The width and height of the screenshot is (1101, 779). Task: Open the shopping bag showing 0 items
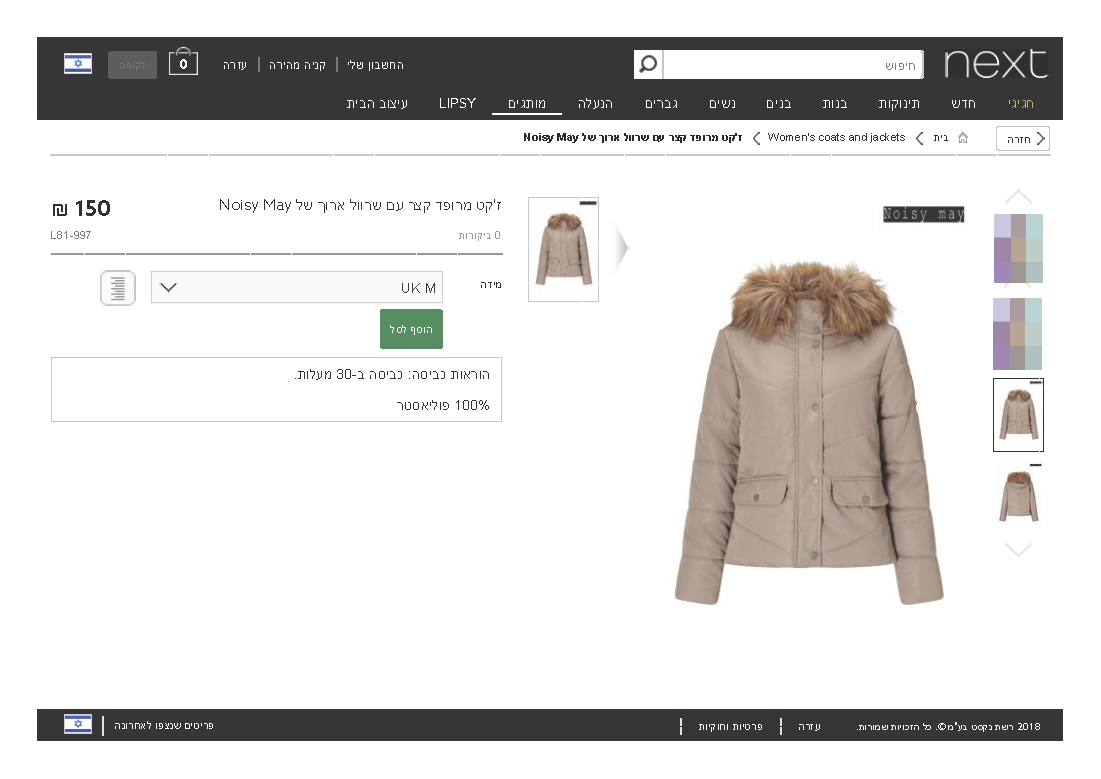183,61
